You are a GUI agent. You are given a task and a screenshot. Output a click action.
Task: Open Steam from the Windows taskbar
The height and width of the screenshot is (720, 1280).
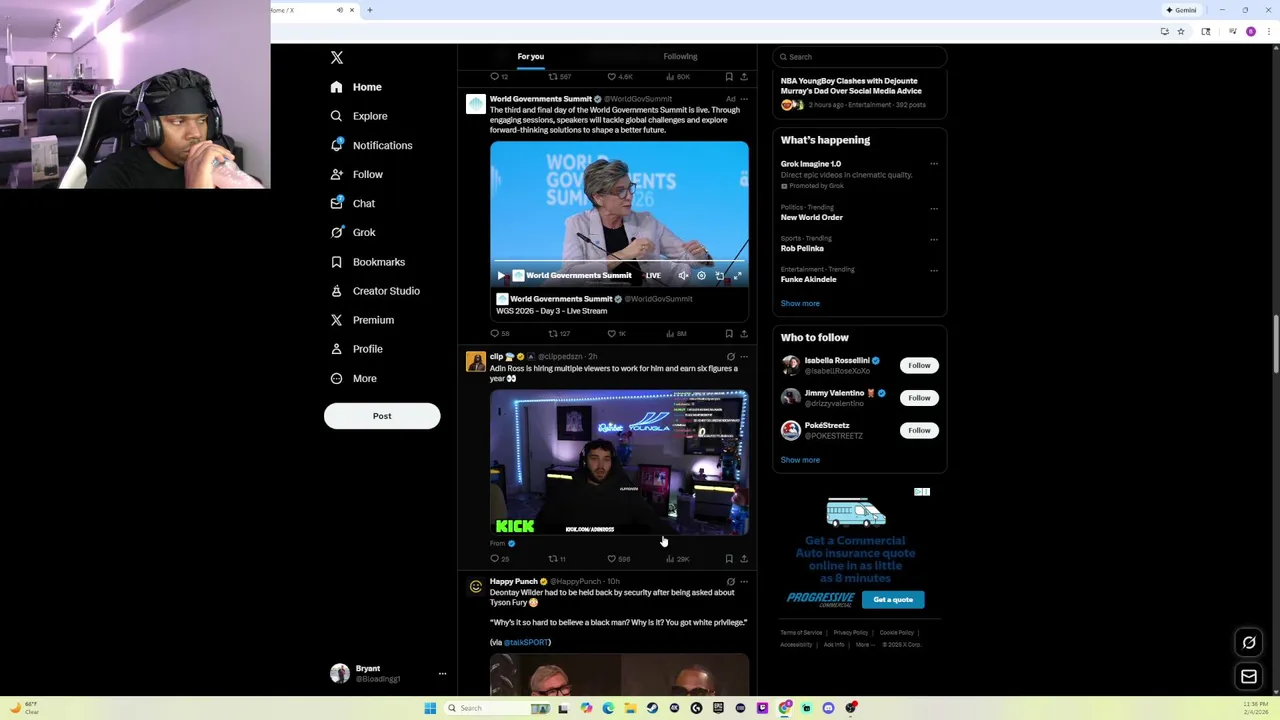tap(652, 708)
